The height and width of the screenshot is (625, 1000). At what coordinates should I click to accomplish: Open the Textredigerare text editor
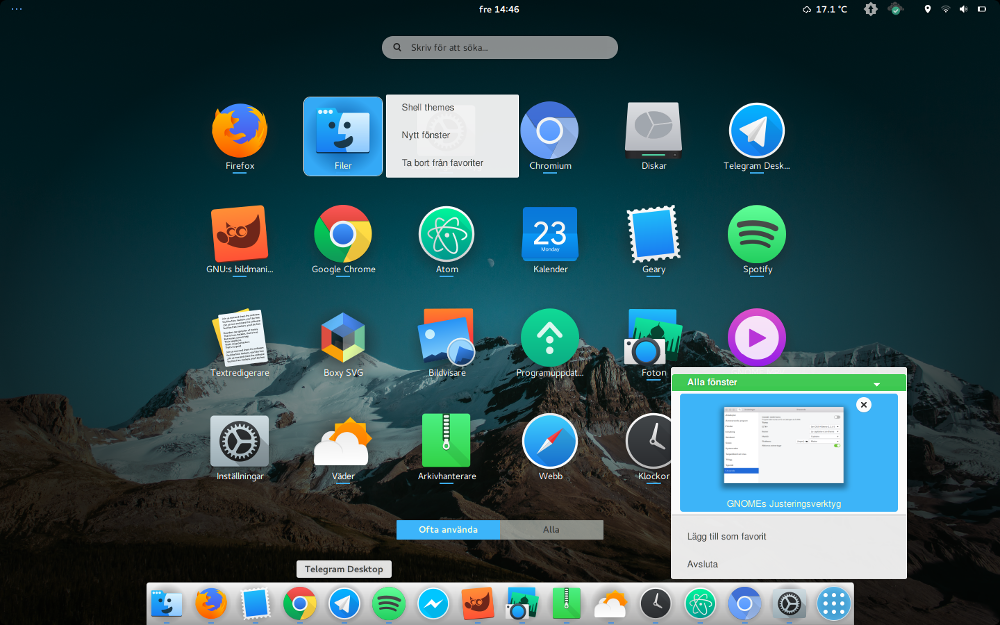click(x=240, y=344)
